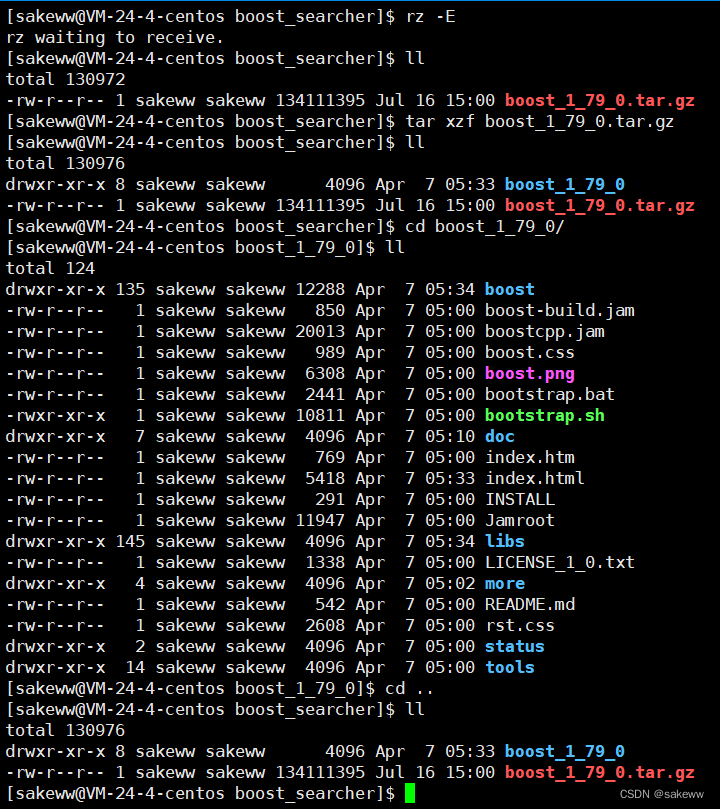This screenshot has height=809, width=720.
Task: Click the status directory name
Action: click(x=514, y=646)
